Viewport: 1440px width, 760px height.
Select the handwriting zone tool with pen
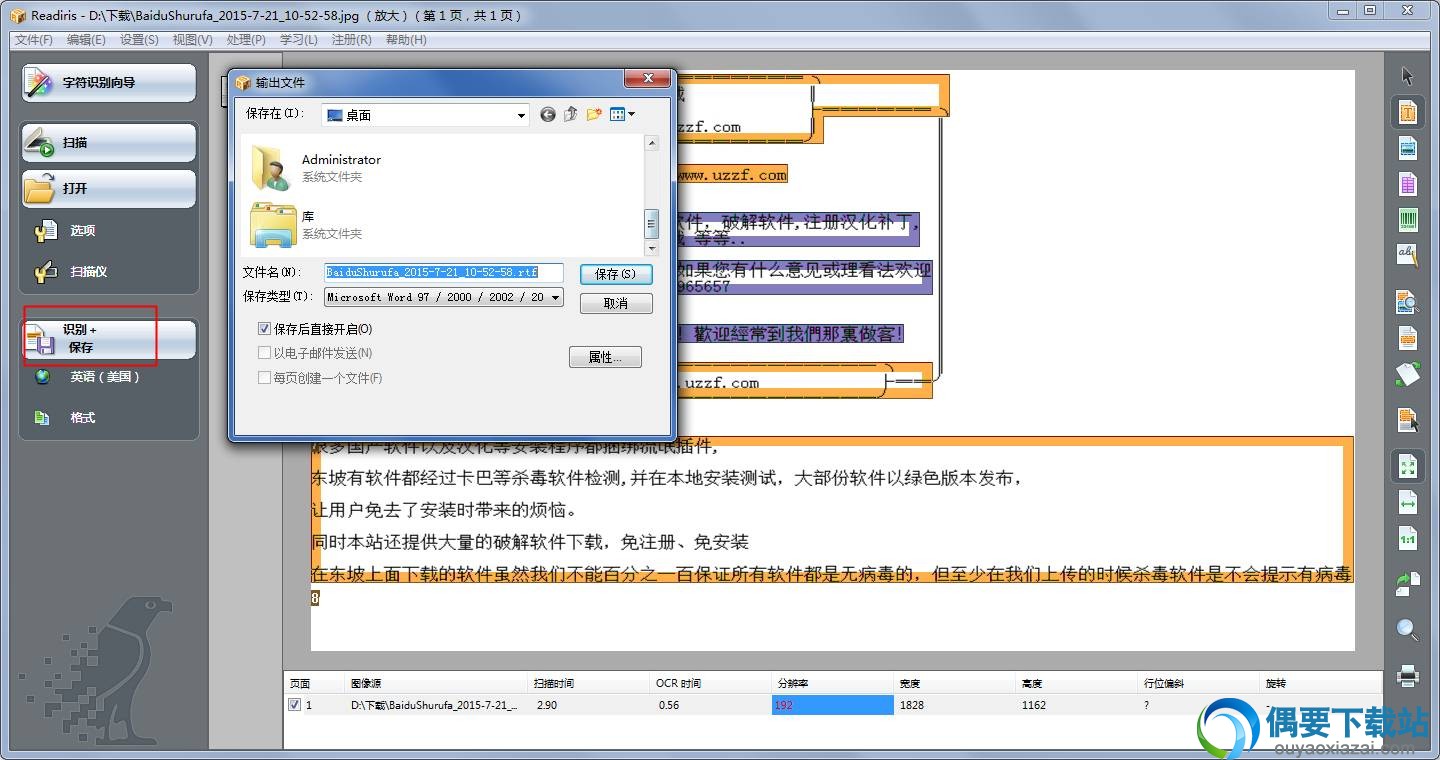(1408, 255)
